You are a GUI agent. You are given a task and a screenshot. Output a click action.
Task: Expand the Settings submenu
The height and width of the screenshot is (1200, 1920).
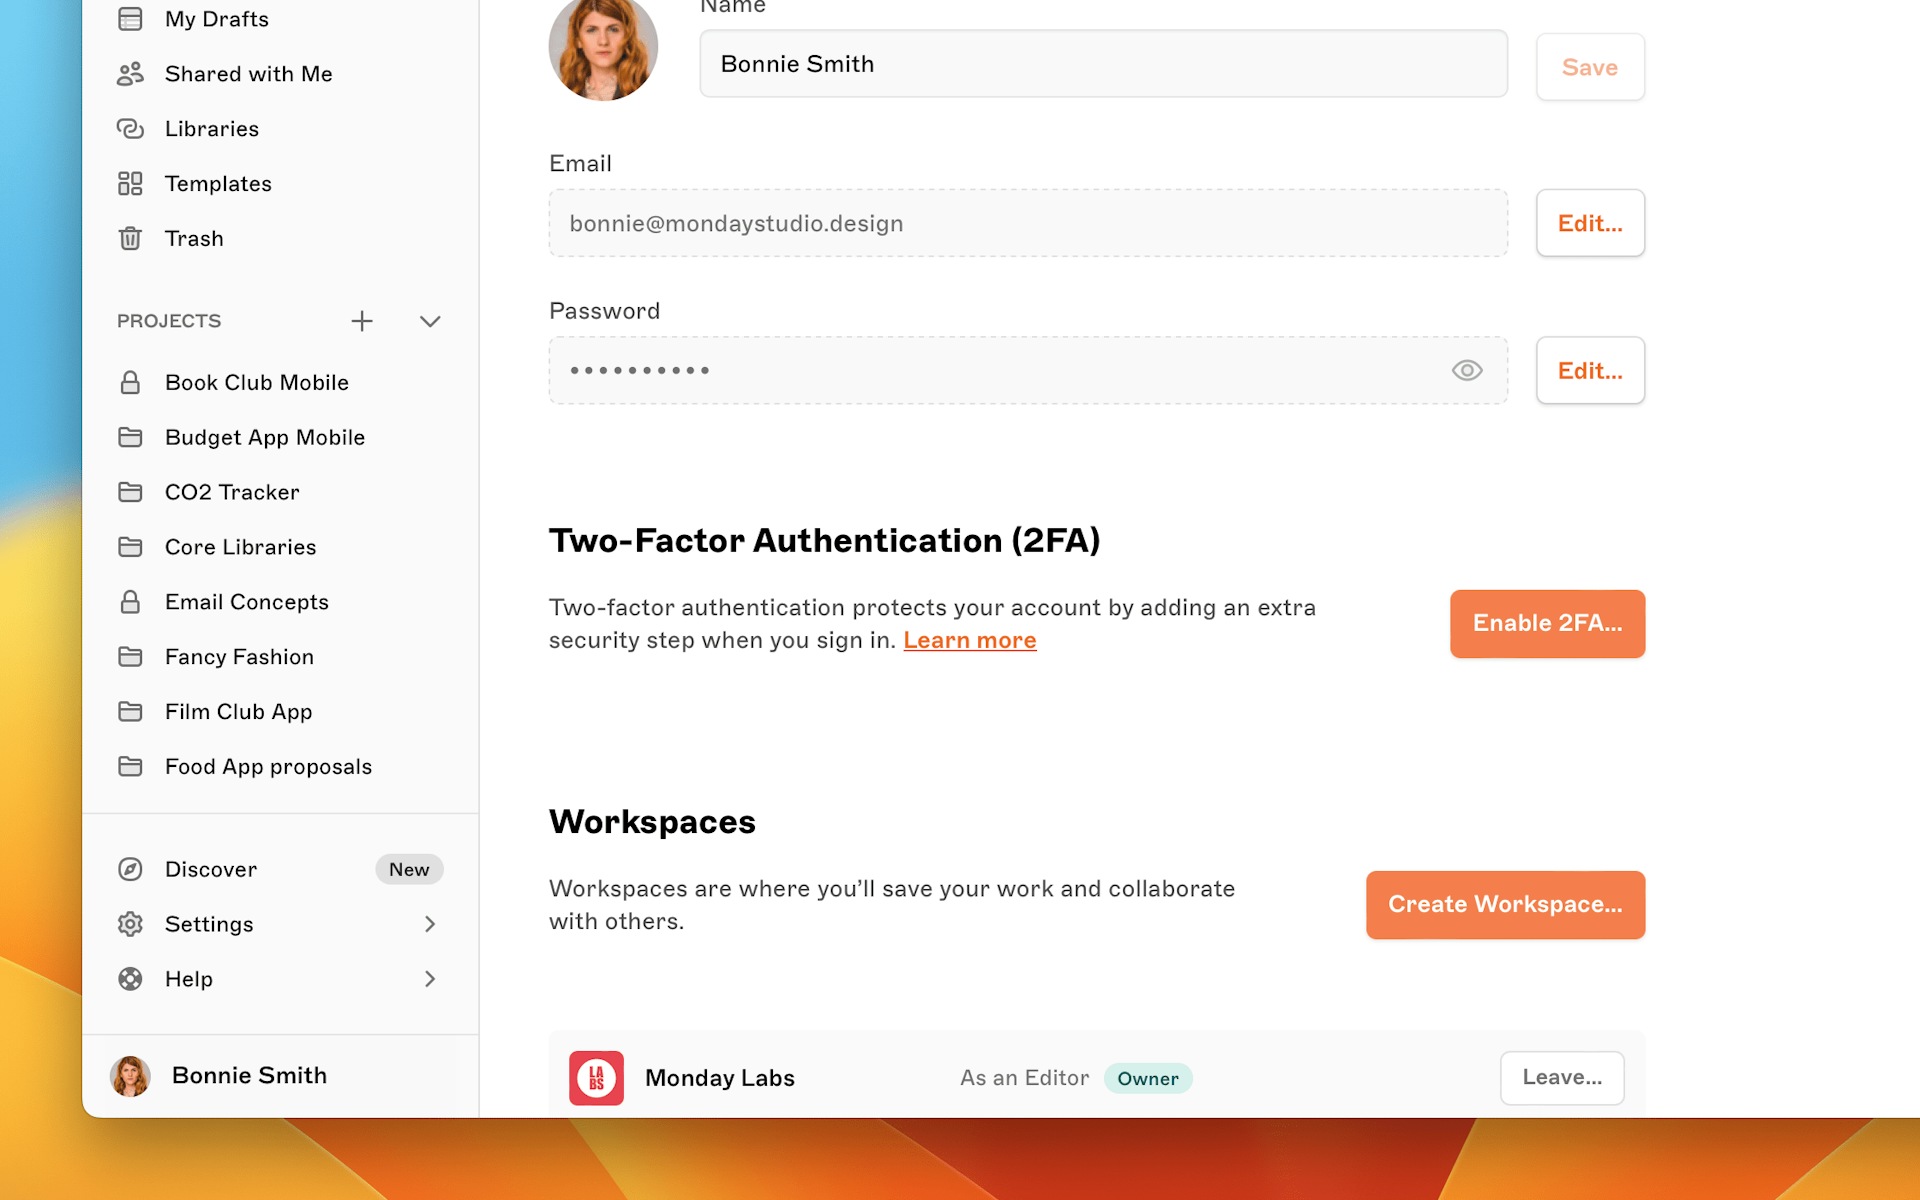click(x=430, y=924)
